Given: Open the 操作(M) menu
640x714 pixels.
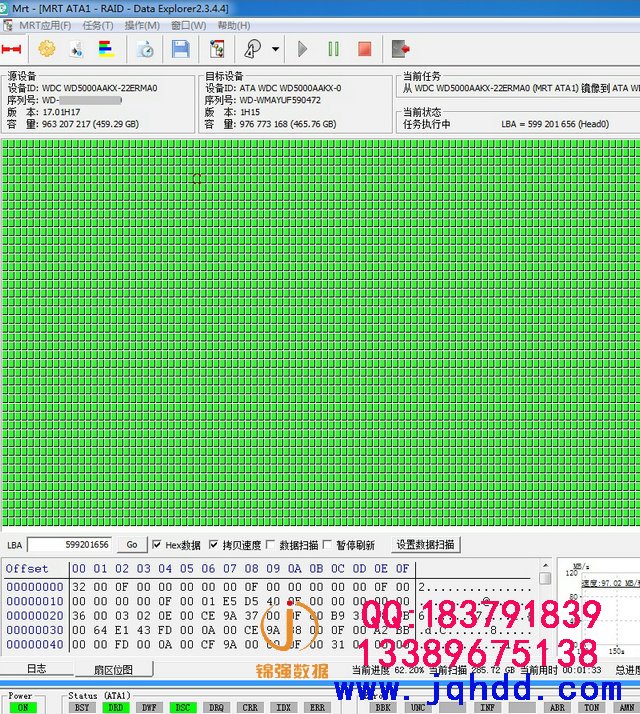Looking at the screenshot, I should coord(142,26).
